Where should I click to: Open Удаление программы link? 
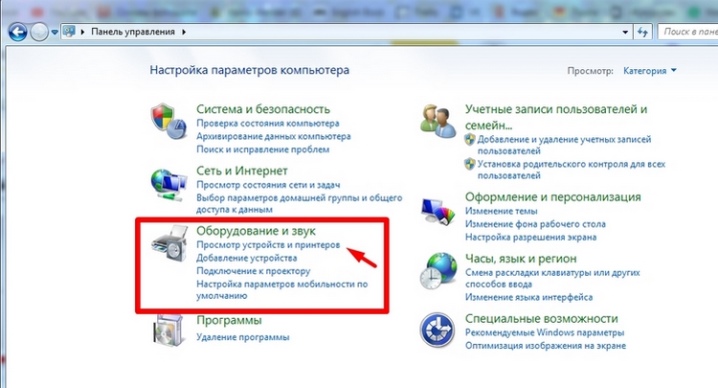pos(243,337)
